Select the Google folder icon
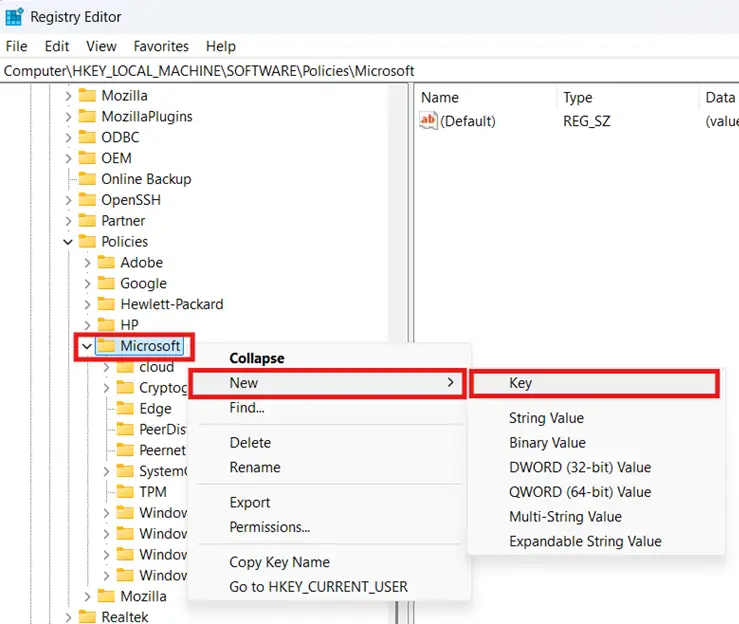Screen dimensions: 739x624 (106, 283)
